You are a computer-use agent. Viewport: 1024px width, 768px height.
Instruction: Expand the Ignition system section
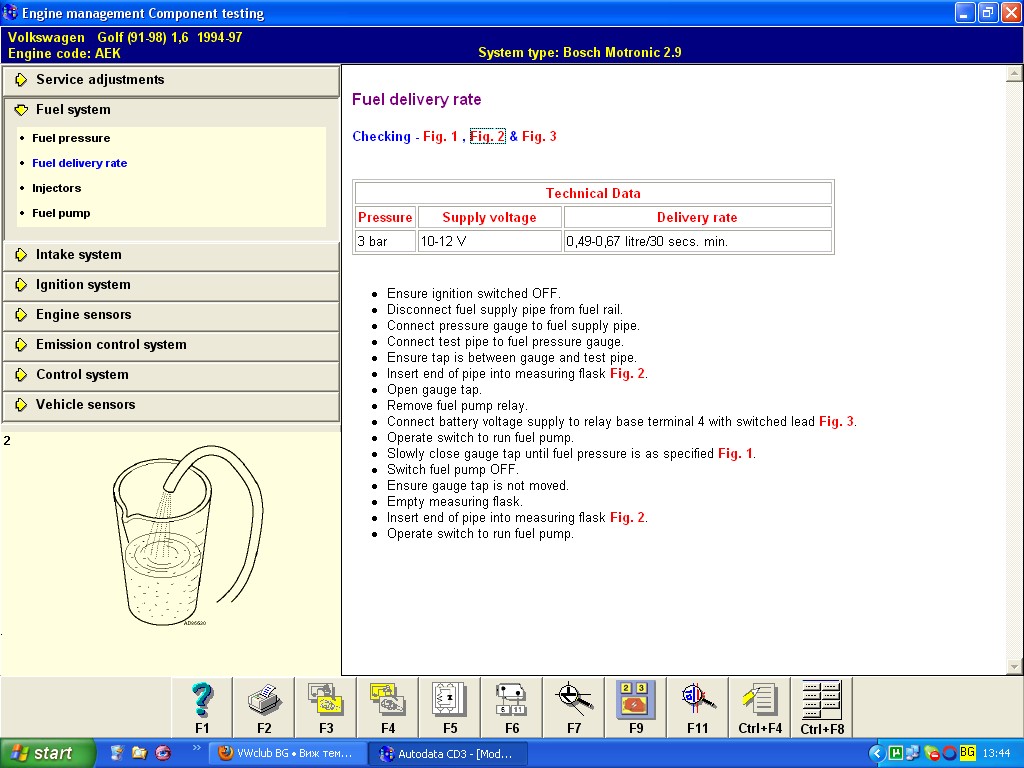pos(83,285)
